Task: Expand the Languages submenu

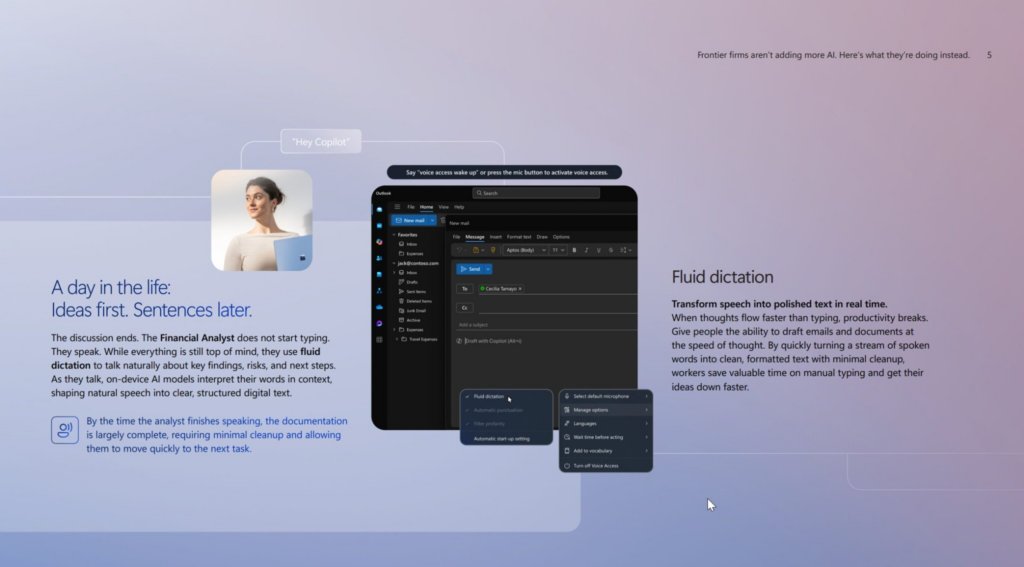Action: [x=647, y=423]
